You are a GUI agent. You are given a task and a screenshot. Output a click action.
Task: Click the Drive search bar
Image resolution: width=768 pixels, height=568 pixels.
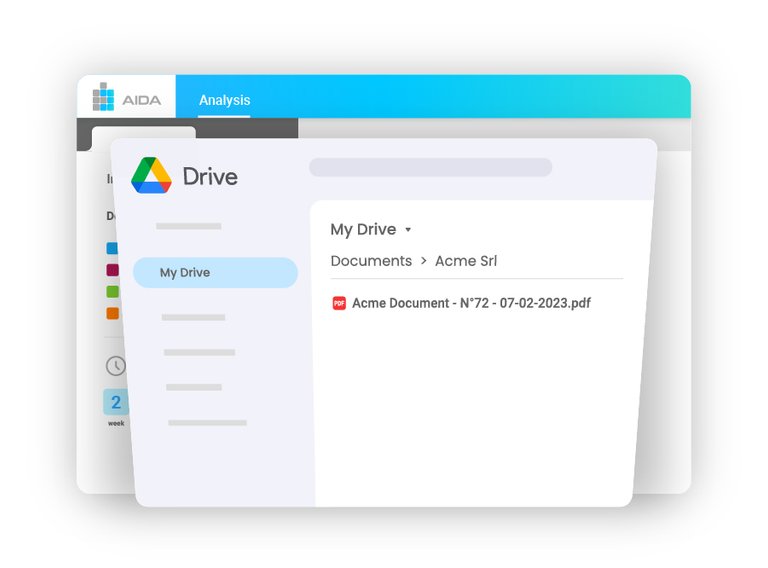[430, 167]
